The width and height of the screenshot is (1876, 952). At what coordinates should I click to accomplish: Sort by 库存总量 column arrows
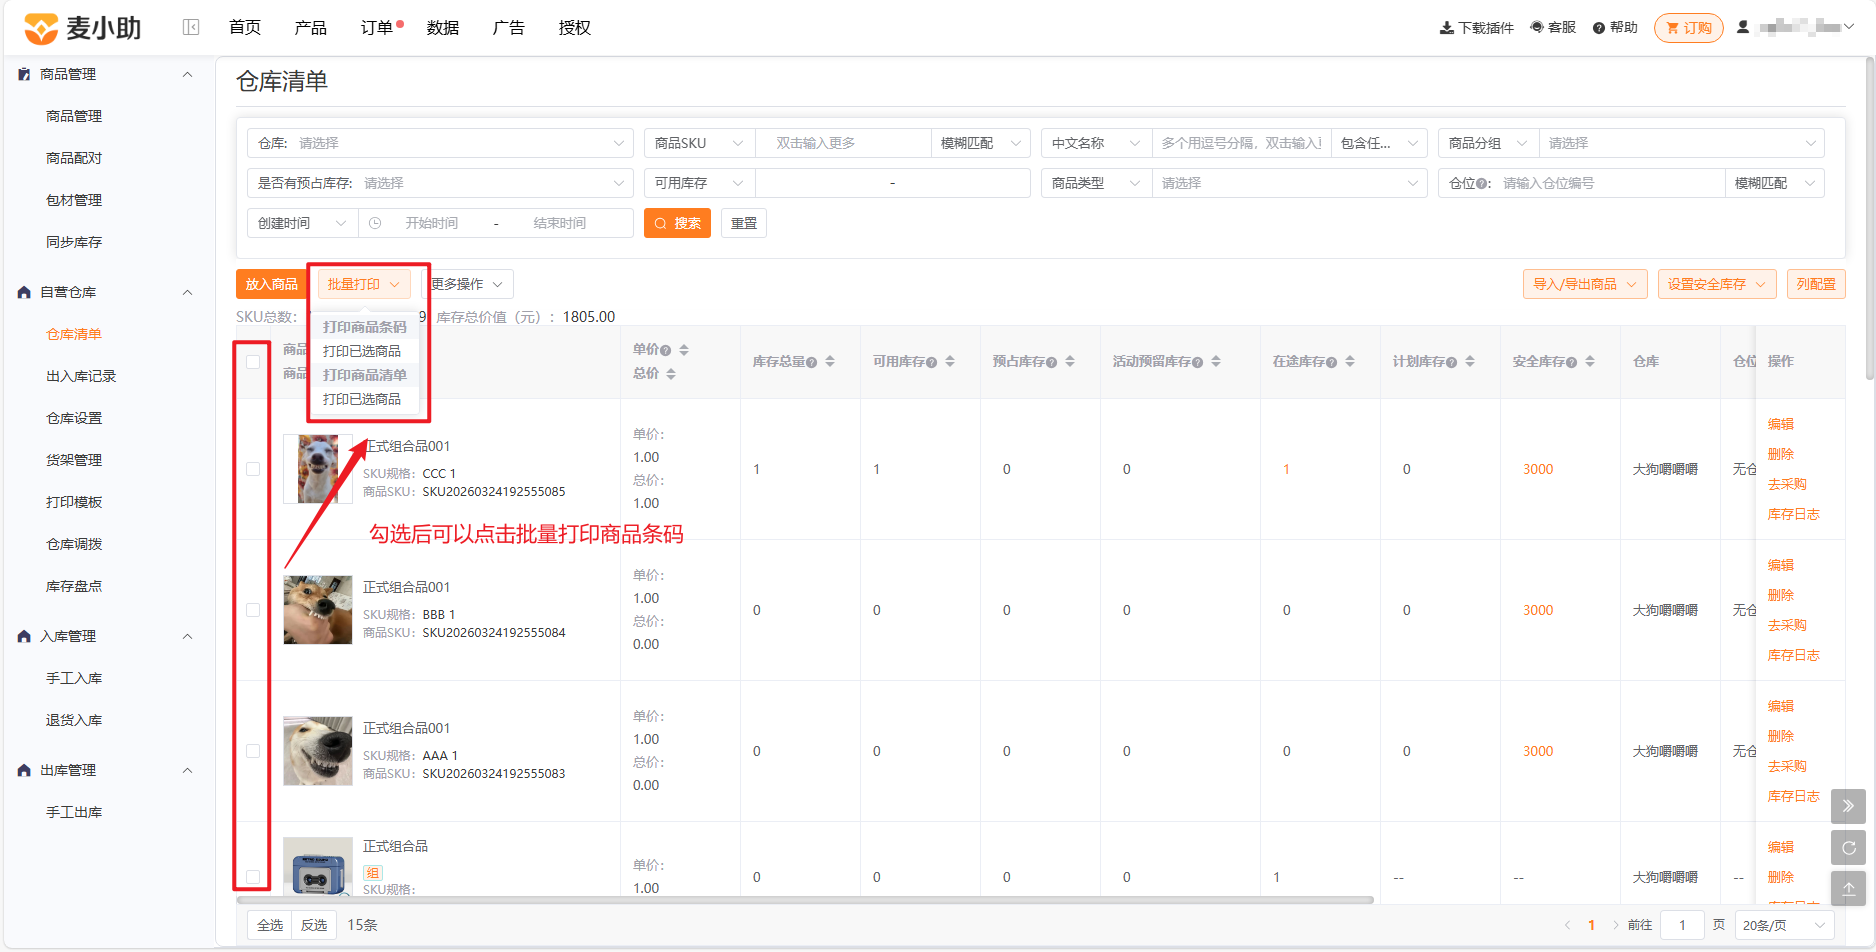[x=830, y=361]
